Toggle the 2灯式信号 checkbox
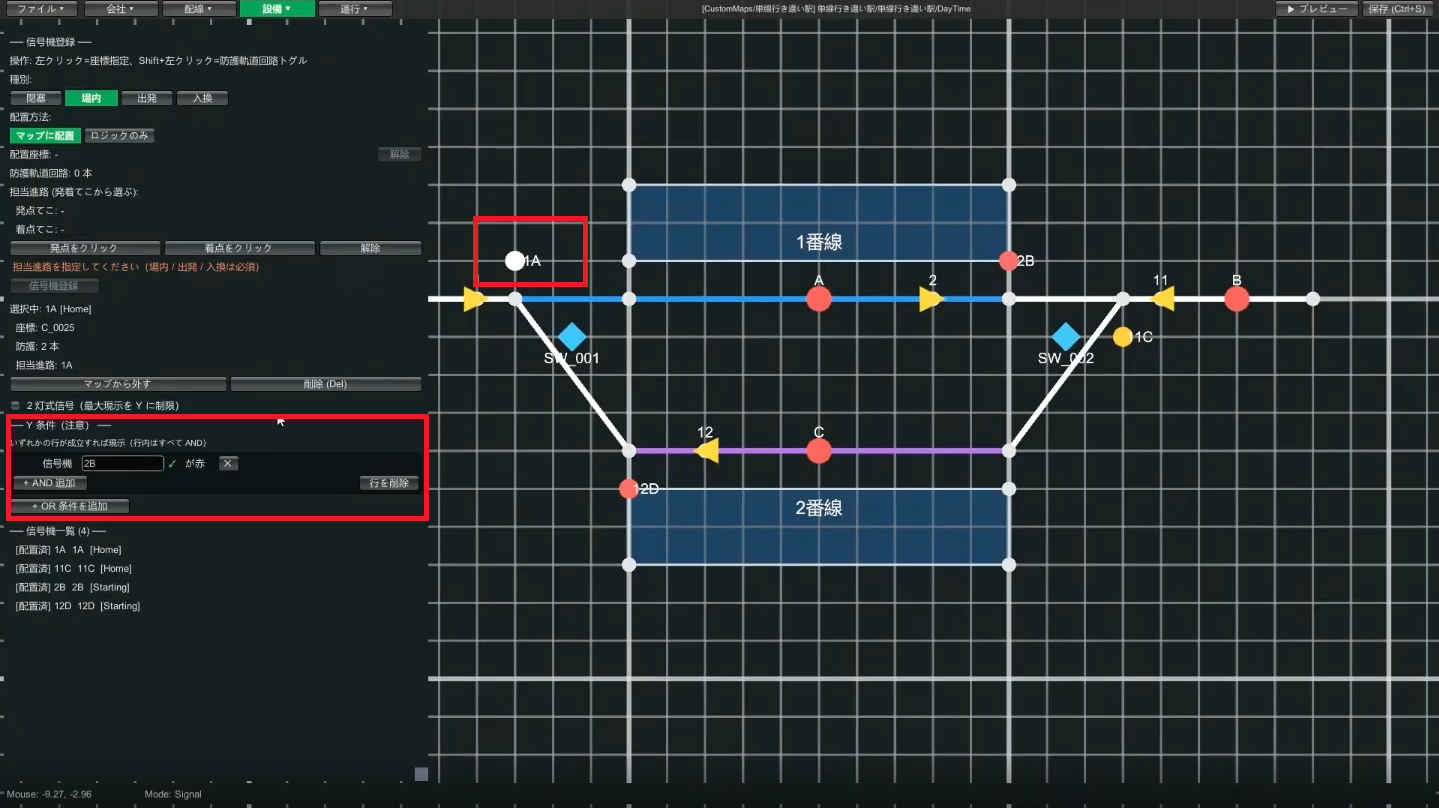This screenshot has height=808, width=1439. [x=15, y=406]
